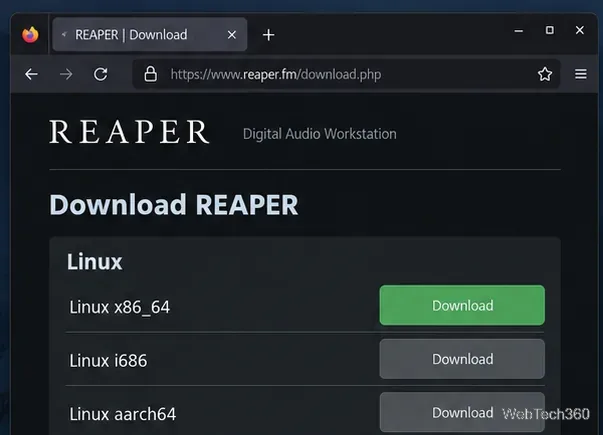Image resolution: width=603 pixels, height=435 pixels.
Task: Click the Digital Audio Workstation tagline
Action: click(x=320, y=134)
